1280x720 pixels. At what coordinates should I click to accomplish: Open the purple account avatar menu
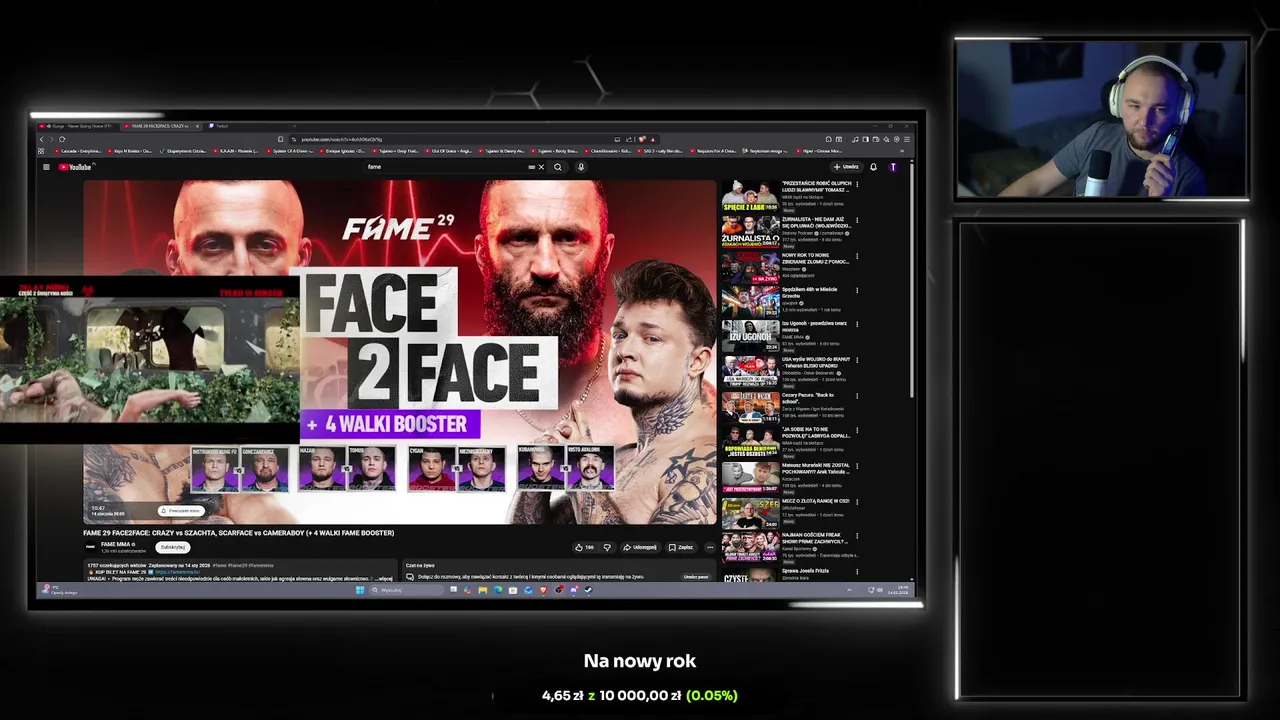tap(893, 167)
